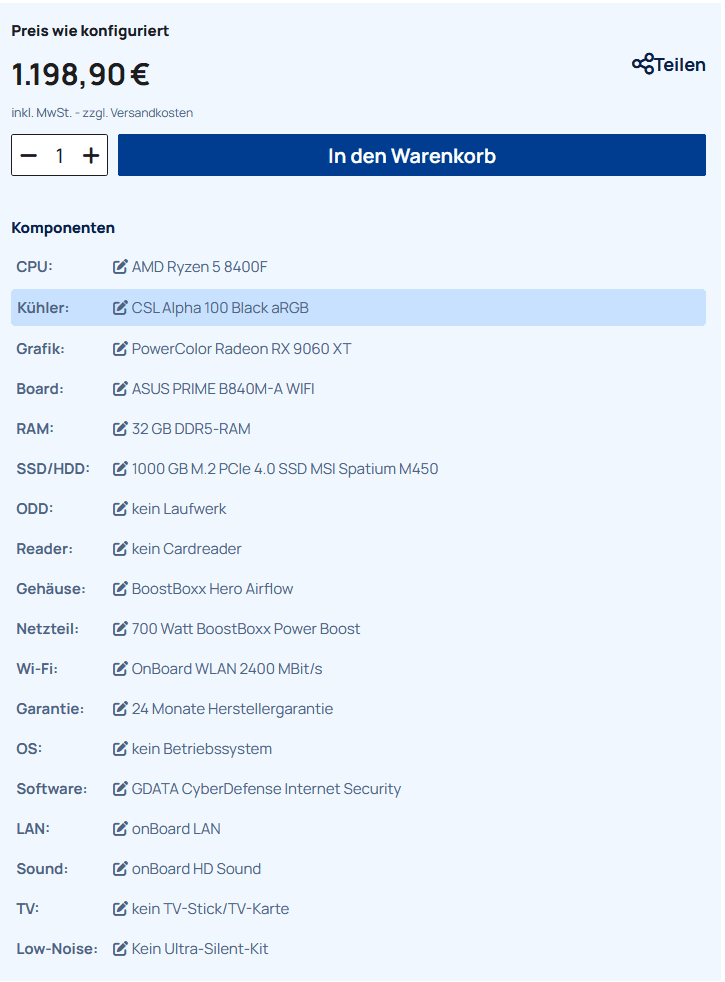Click the edit icon for ASUS PRIME B840M-A WIFI

tap(120, 388)
